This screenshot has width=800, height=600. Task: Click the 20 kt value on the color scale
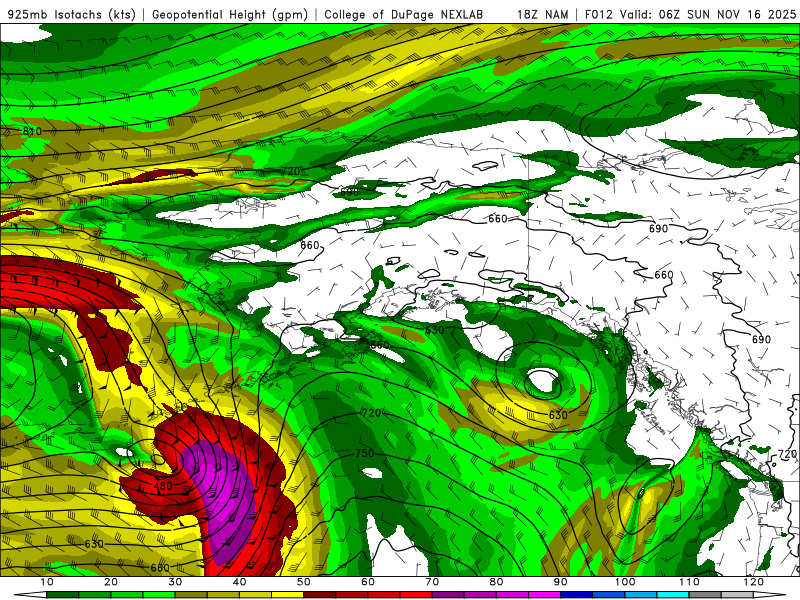point(111,582)
